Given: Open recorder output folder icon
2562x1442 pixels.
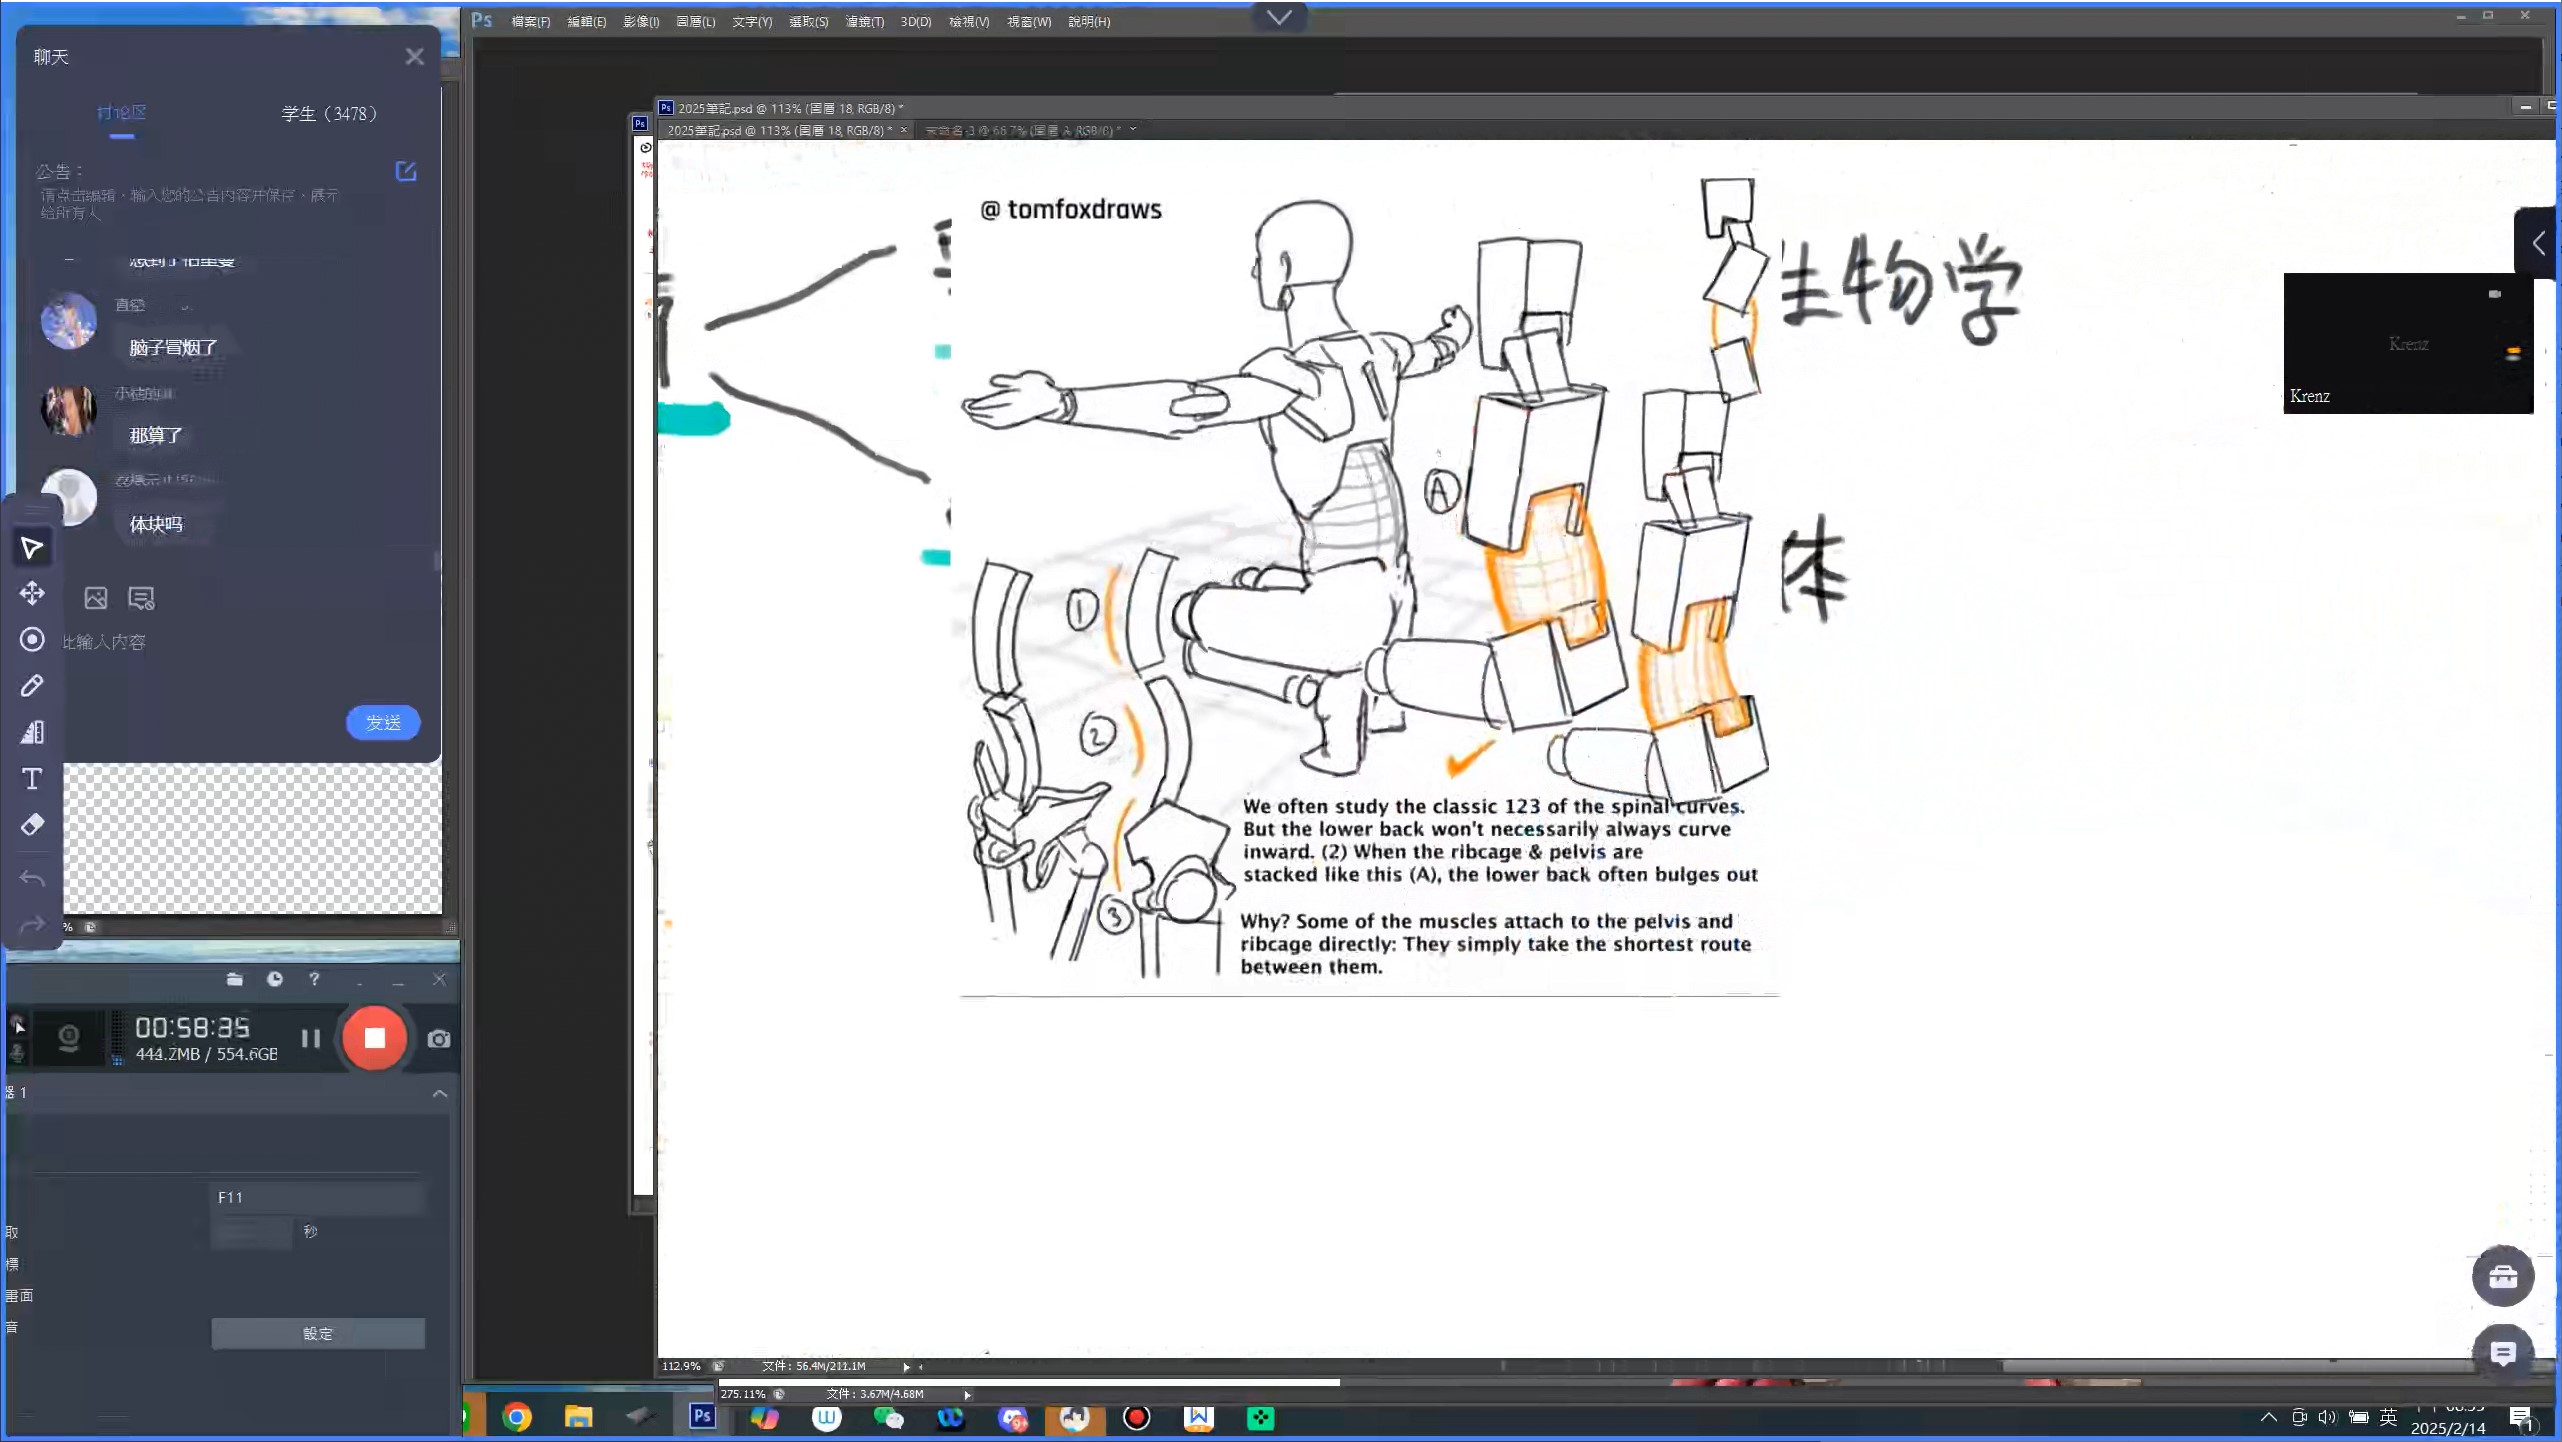Looking at the screenshot, I should [x=234, y=979].
